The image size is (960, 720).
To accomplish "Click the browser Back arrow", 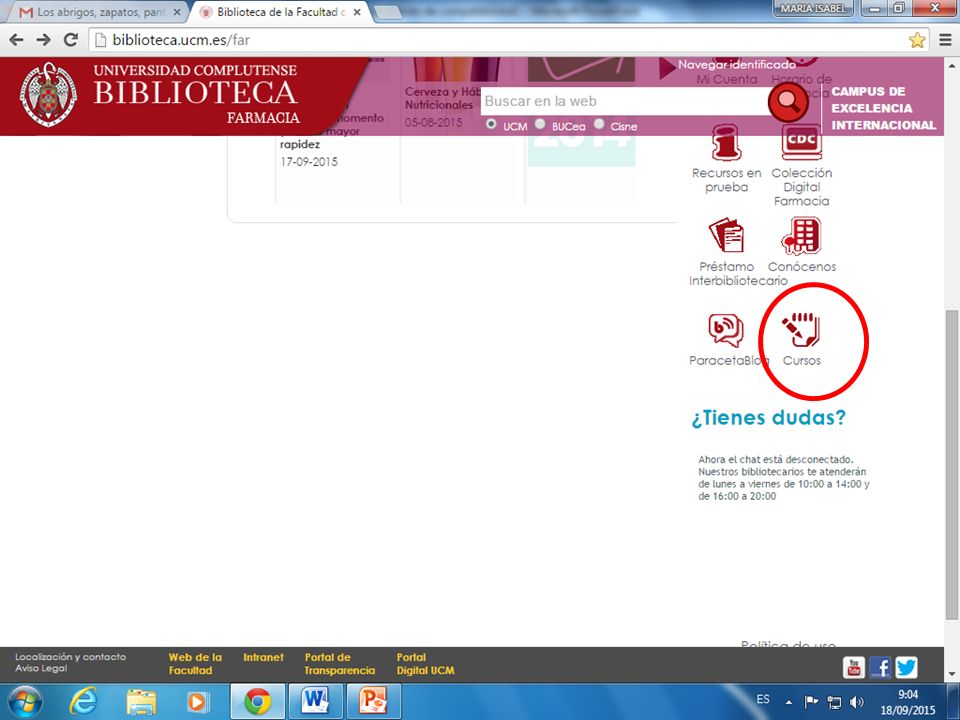I will tap(17, 40).
